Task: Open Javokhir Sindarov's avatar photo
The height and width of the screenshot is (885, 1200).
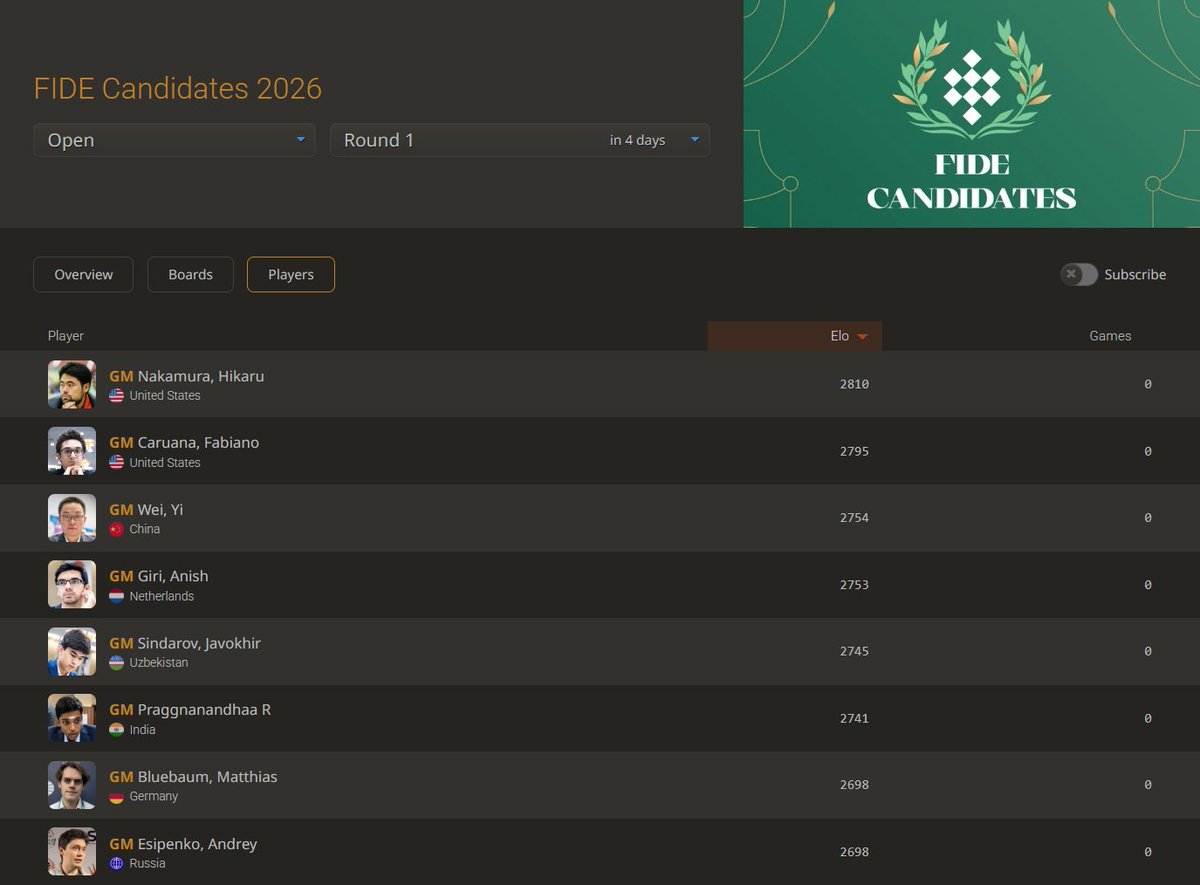Action: pyautogui.click(x=72, y=652)
